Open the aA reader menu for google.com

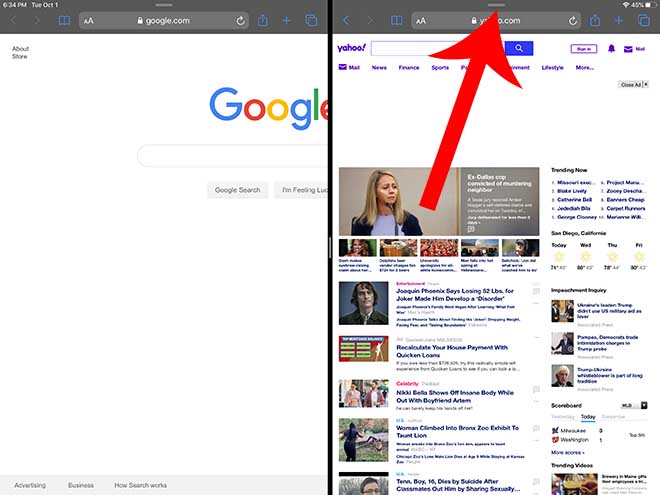coord(89,20)
